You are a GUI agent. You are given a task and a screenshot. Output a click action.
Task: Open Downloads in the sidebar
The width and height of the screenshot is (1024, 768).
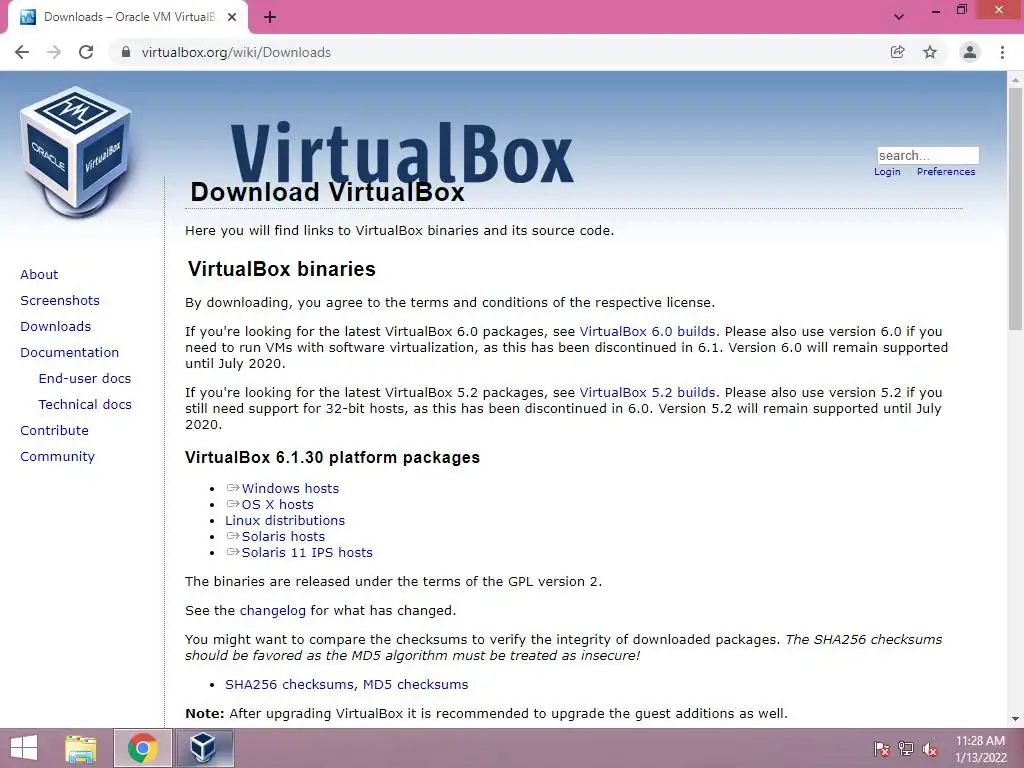pos(56,327)
